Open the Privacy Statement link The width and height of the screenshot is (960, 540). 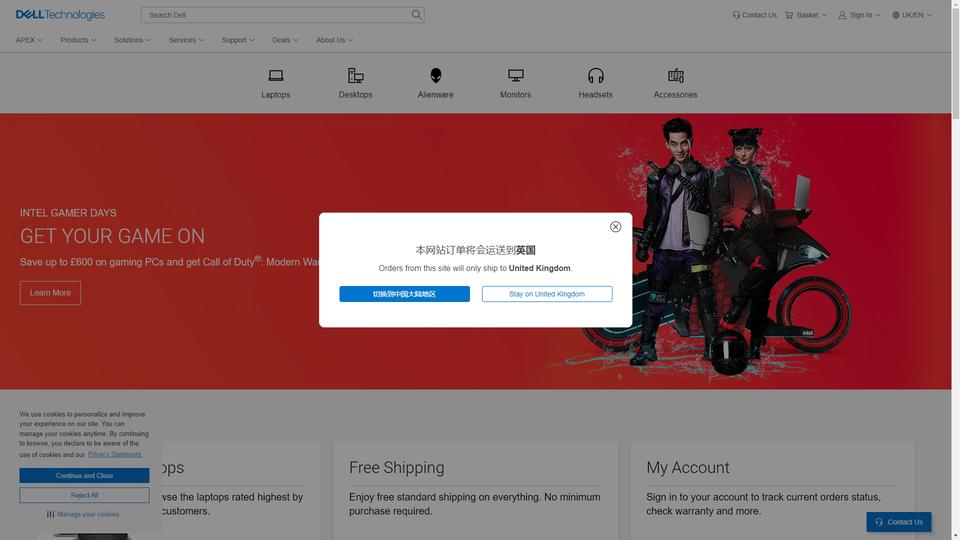115,454
